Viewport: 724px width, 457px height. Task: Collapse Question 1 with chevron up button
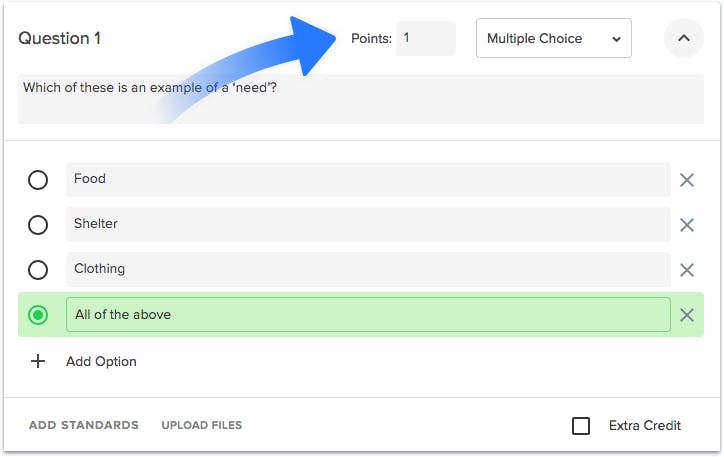(x=683, y=38)
